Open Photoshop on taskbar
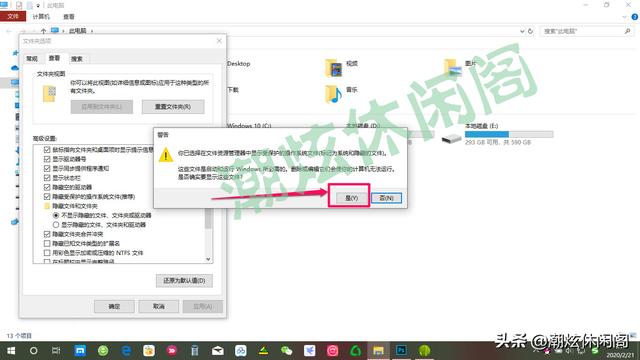 (401, 351)
